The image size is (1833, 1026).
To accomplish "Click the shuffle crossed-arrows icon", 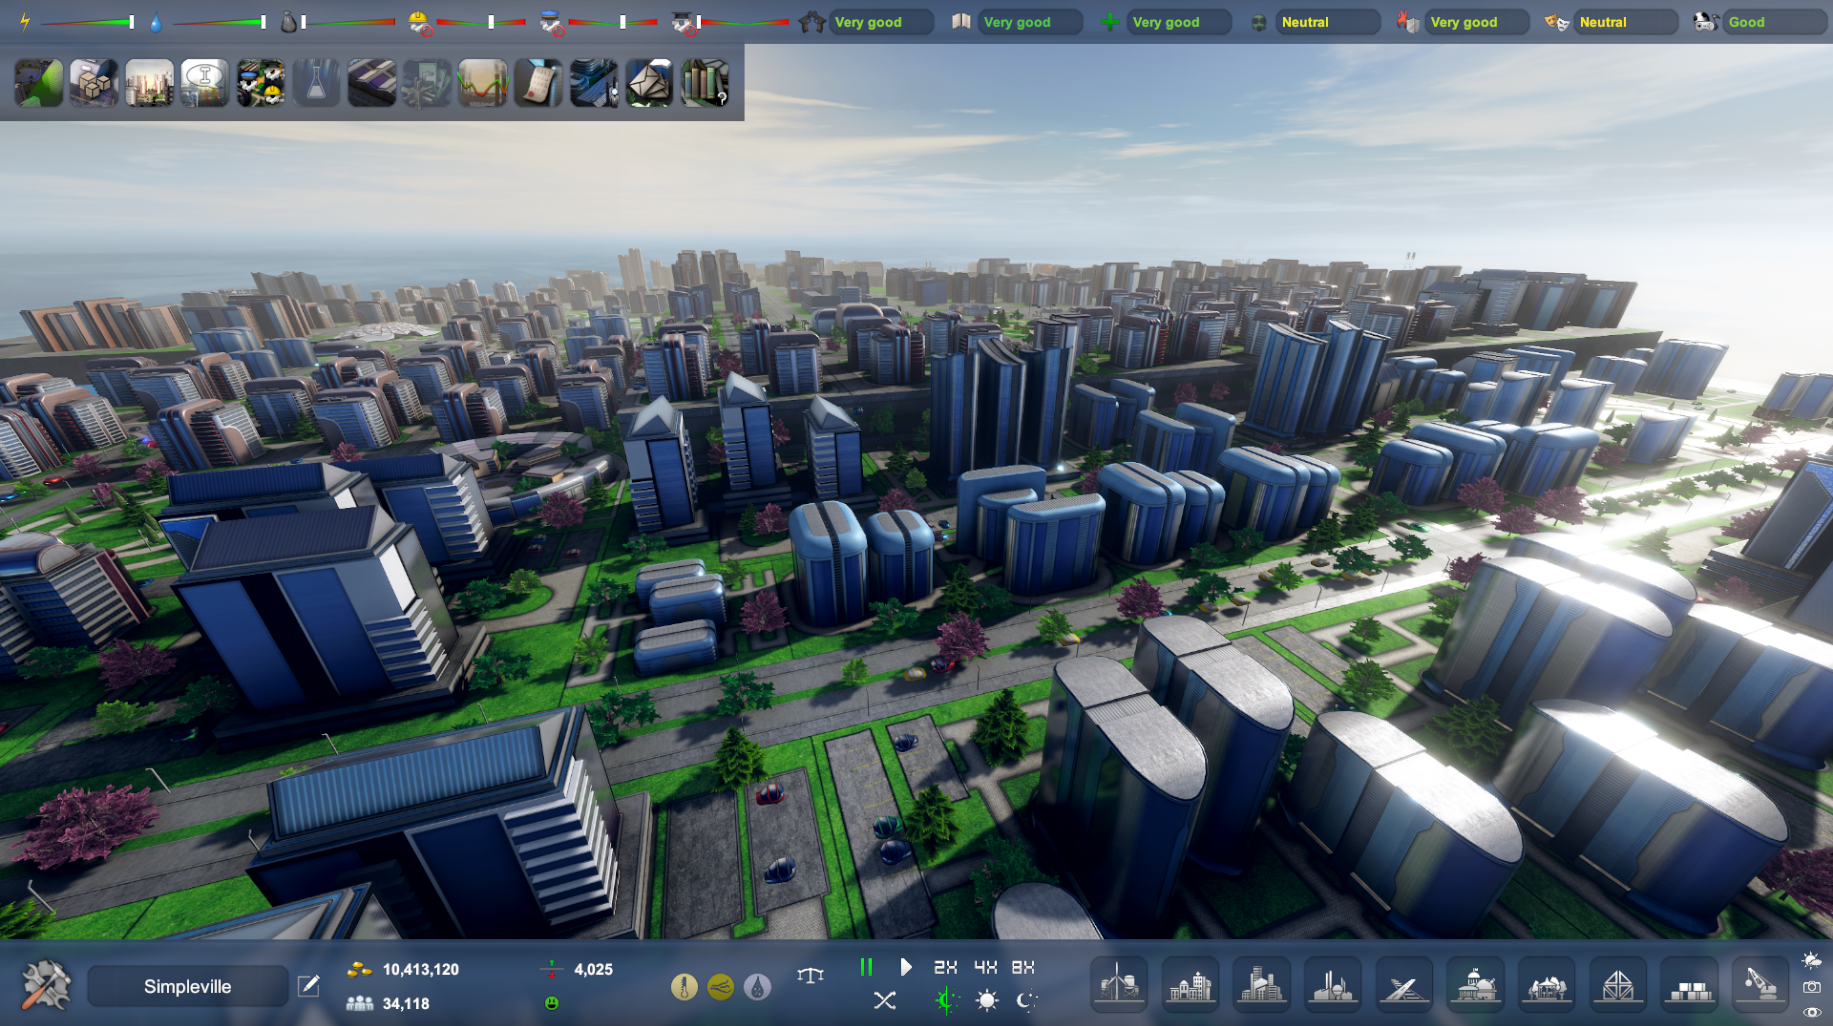I will point(884,1000).
